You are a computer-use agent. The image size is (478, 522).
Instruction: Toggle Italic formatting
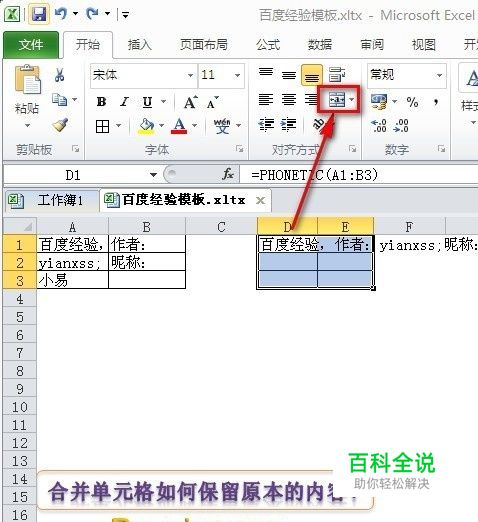pos(124,102)
